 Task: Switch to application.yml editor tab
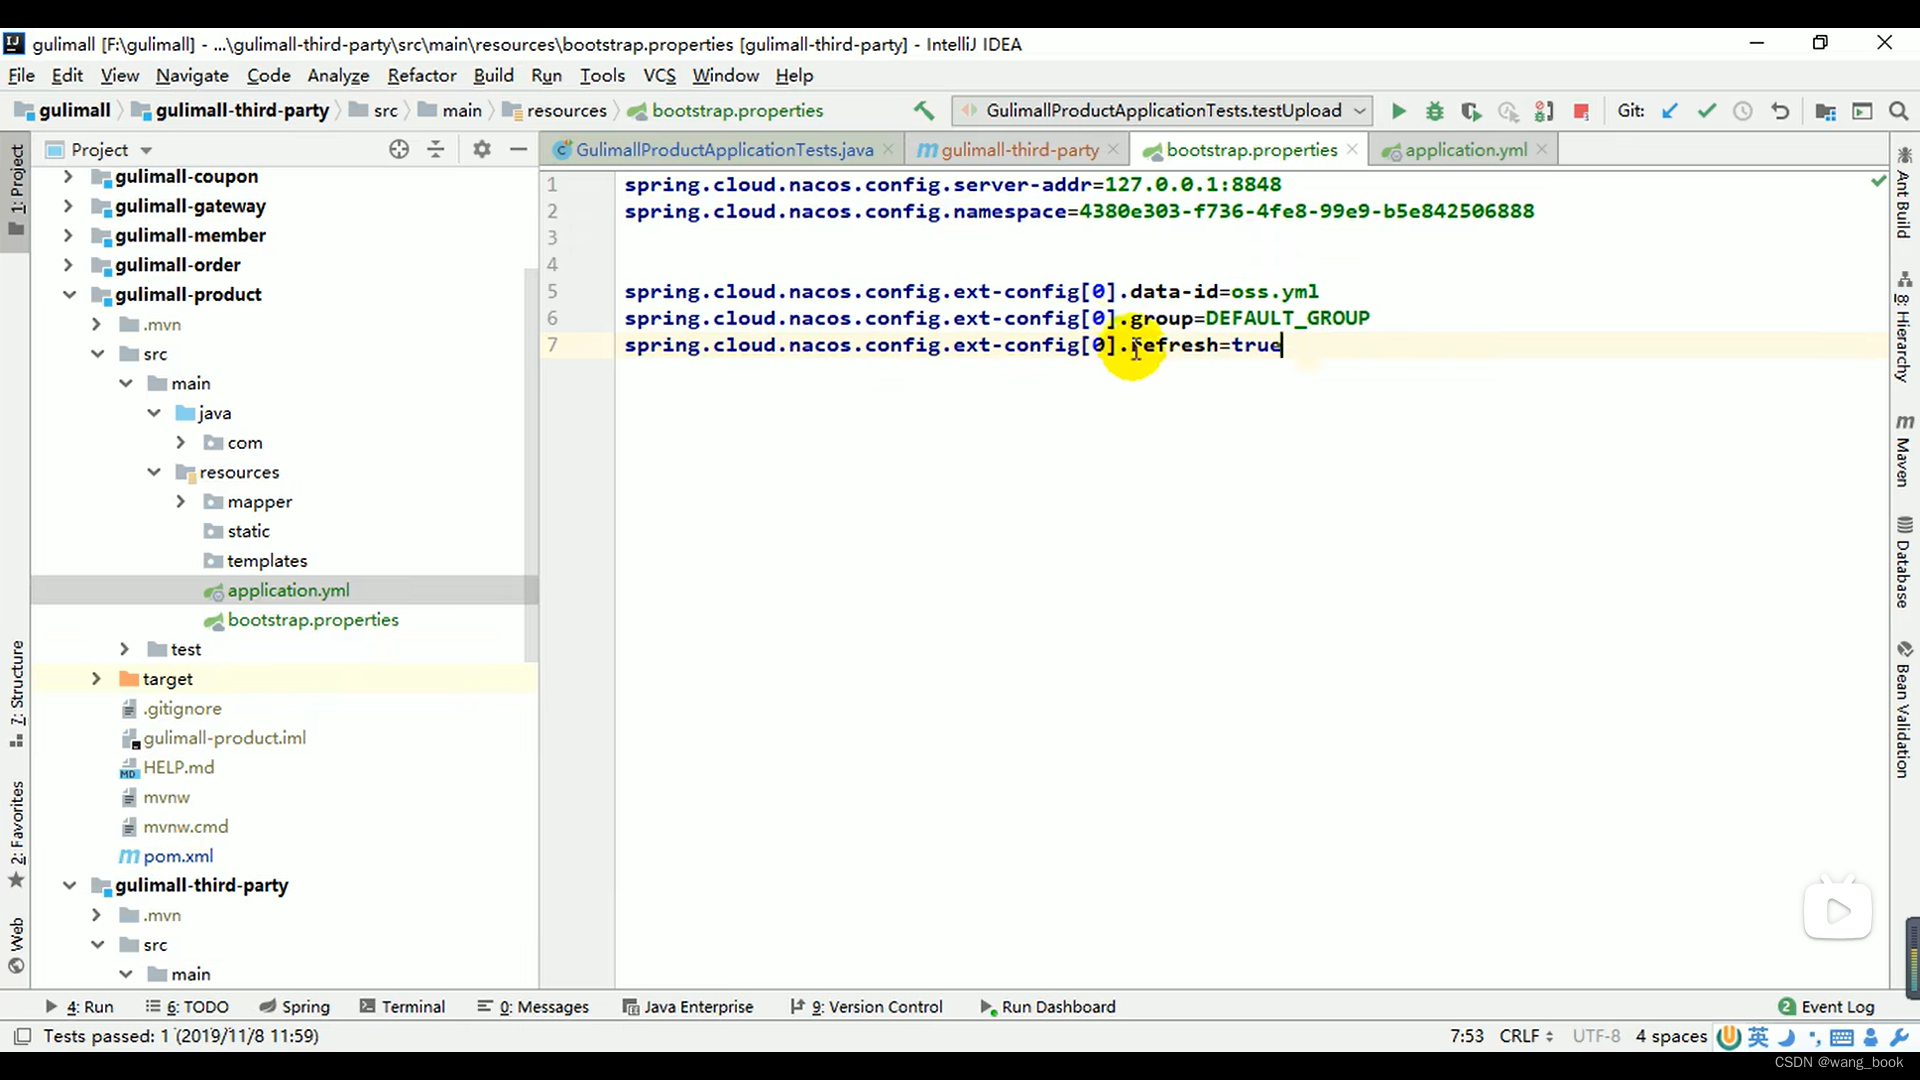pos(1465,150)
